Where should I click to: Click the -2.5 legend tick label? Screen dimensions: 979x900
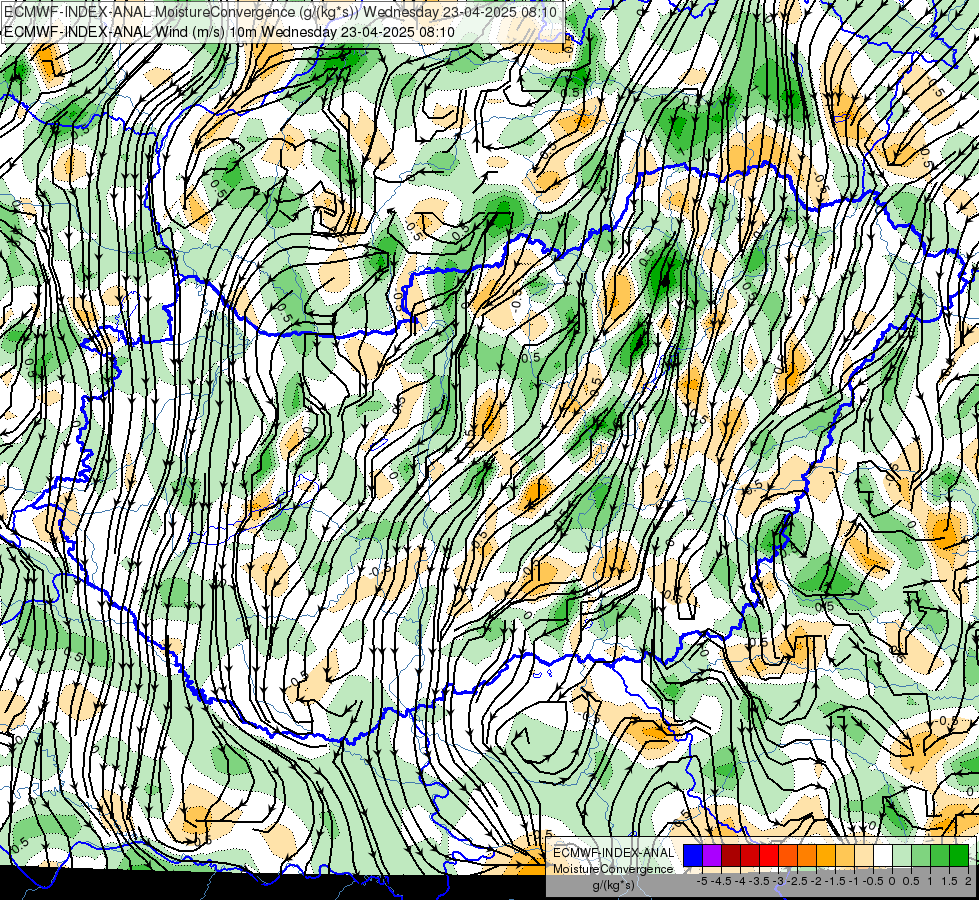797,881
